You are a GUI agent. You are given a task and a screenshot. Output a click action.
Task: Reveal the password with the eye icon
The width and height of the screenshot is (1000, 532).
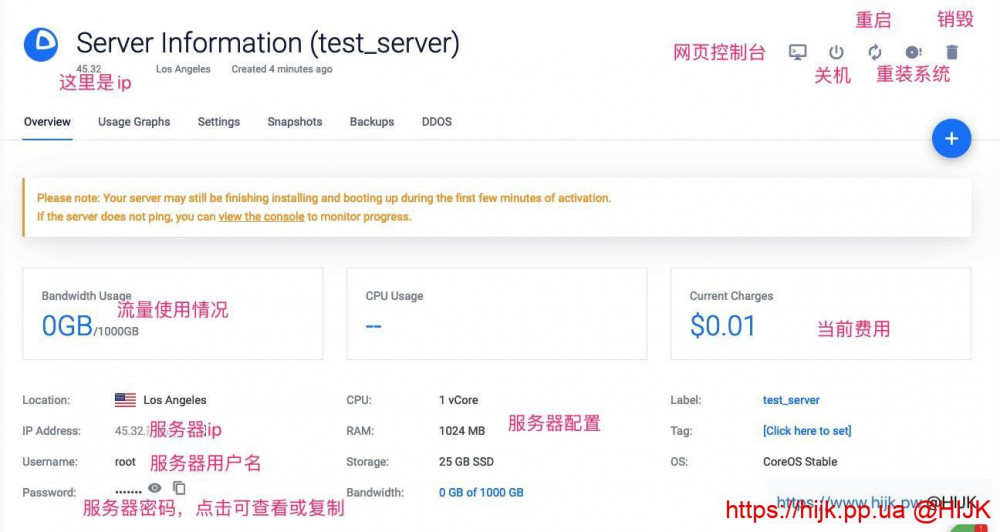click(155, 488)
